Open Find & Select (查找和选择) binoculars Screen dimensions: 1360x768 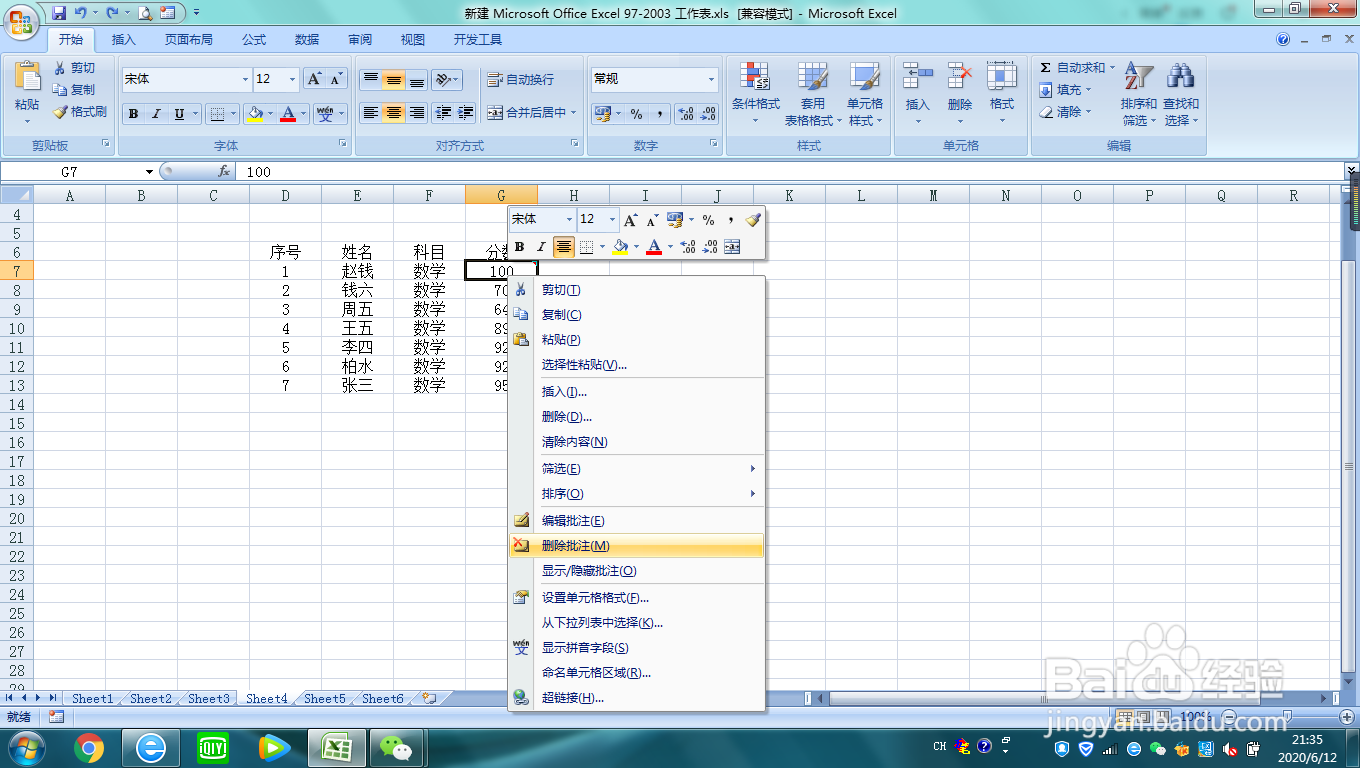click(1181, 95)
